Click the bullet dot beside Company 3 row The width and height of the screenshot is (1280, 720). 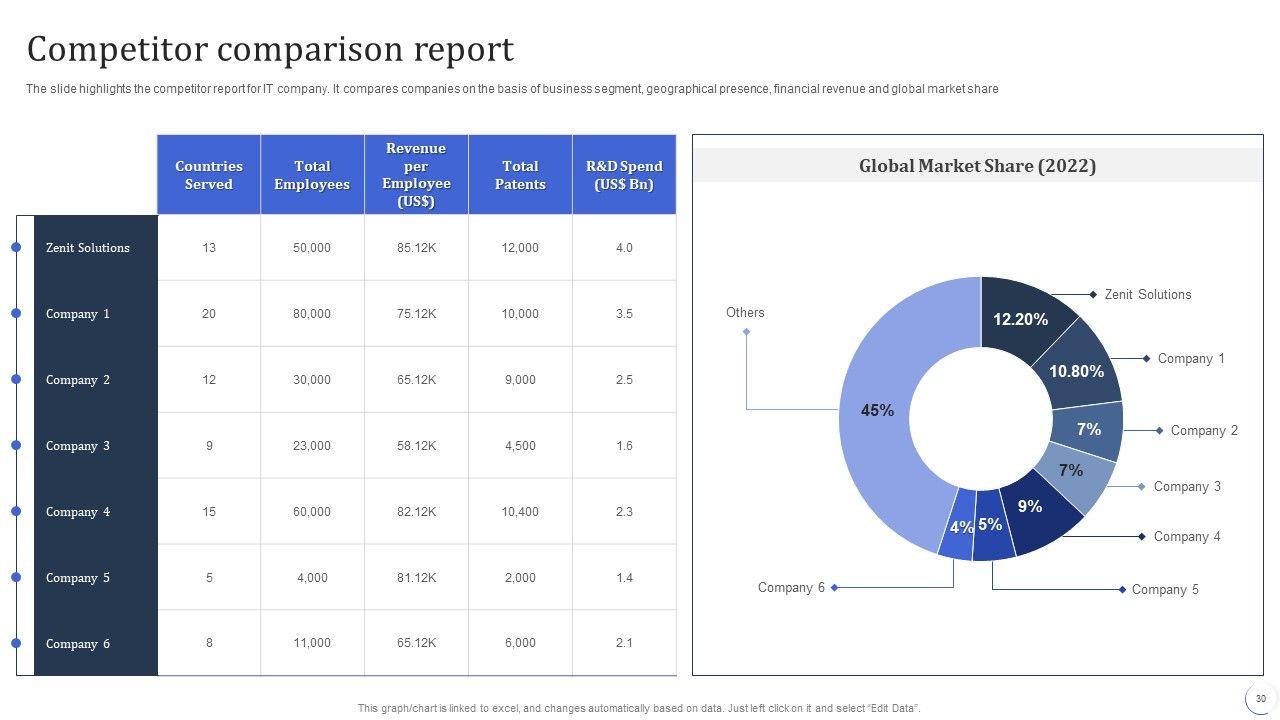16,445
